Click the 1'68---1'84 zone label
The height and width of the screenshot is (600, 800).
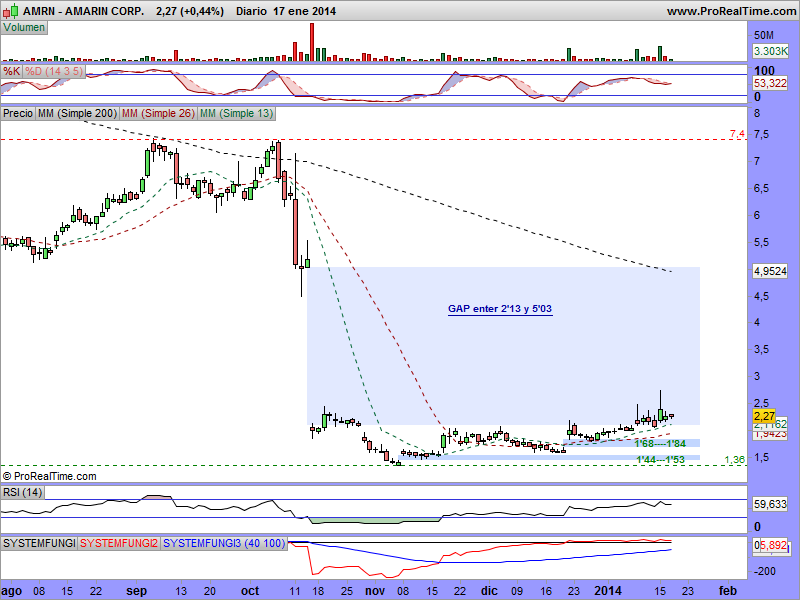click(x=660, y=444)
